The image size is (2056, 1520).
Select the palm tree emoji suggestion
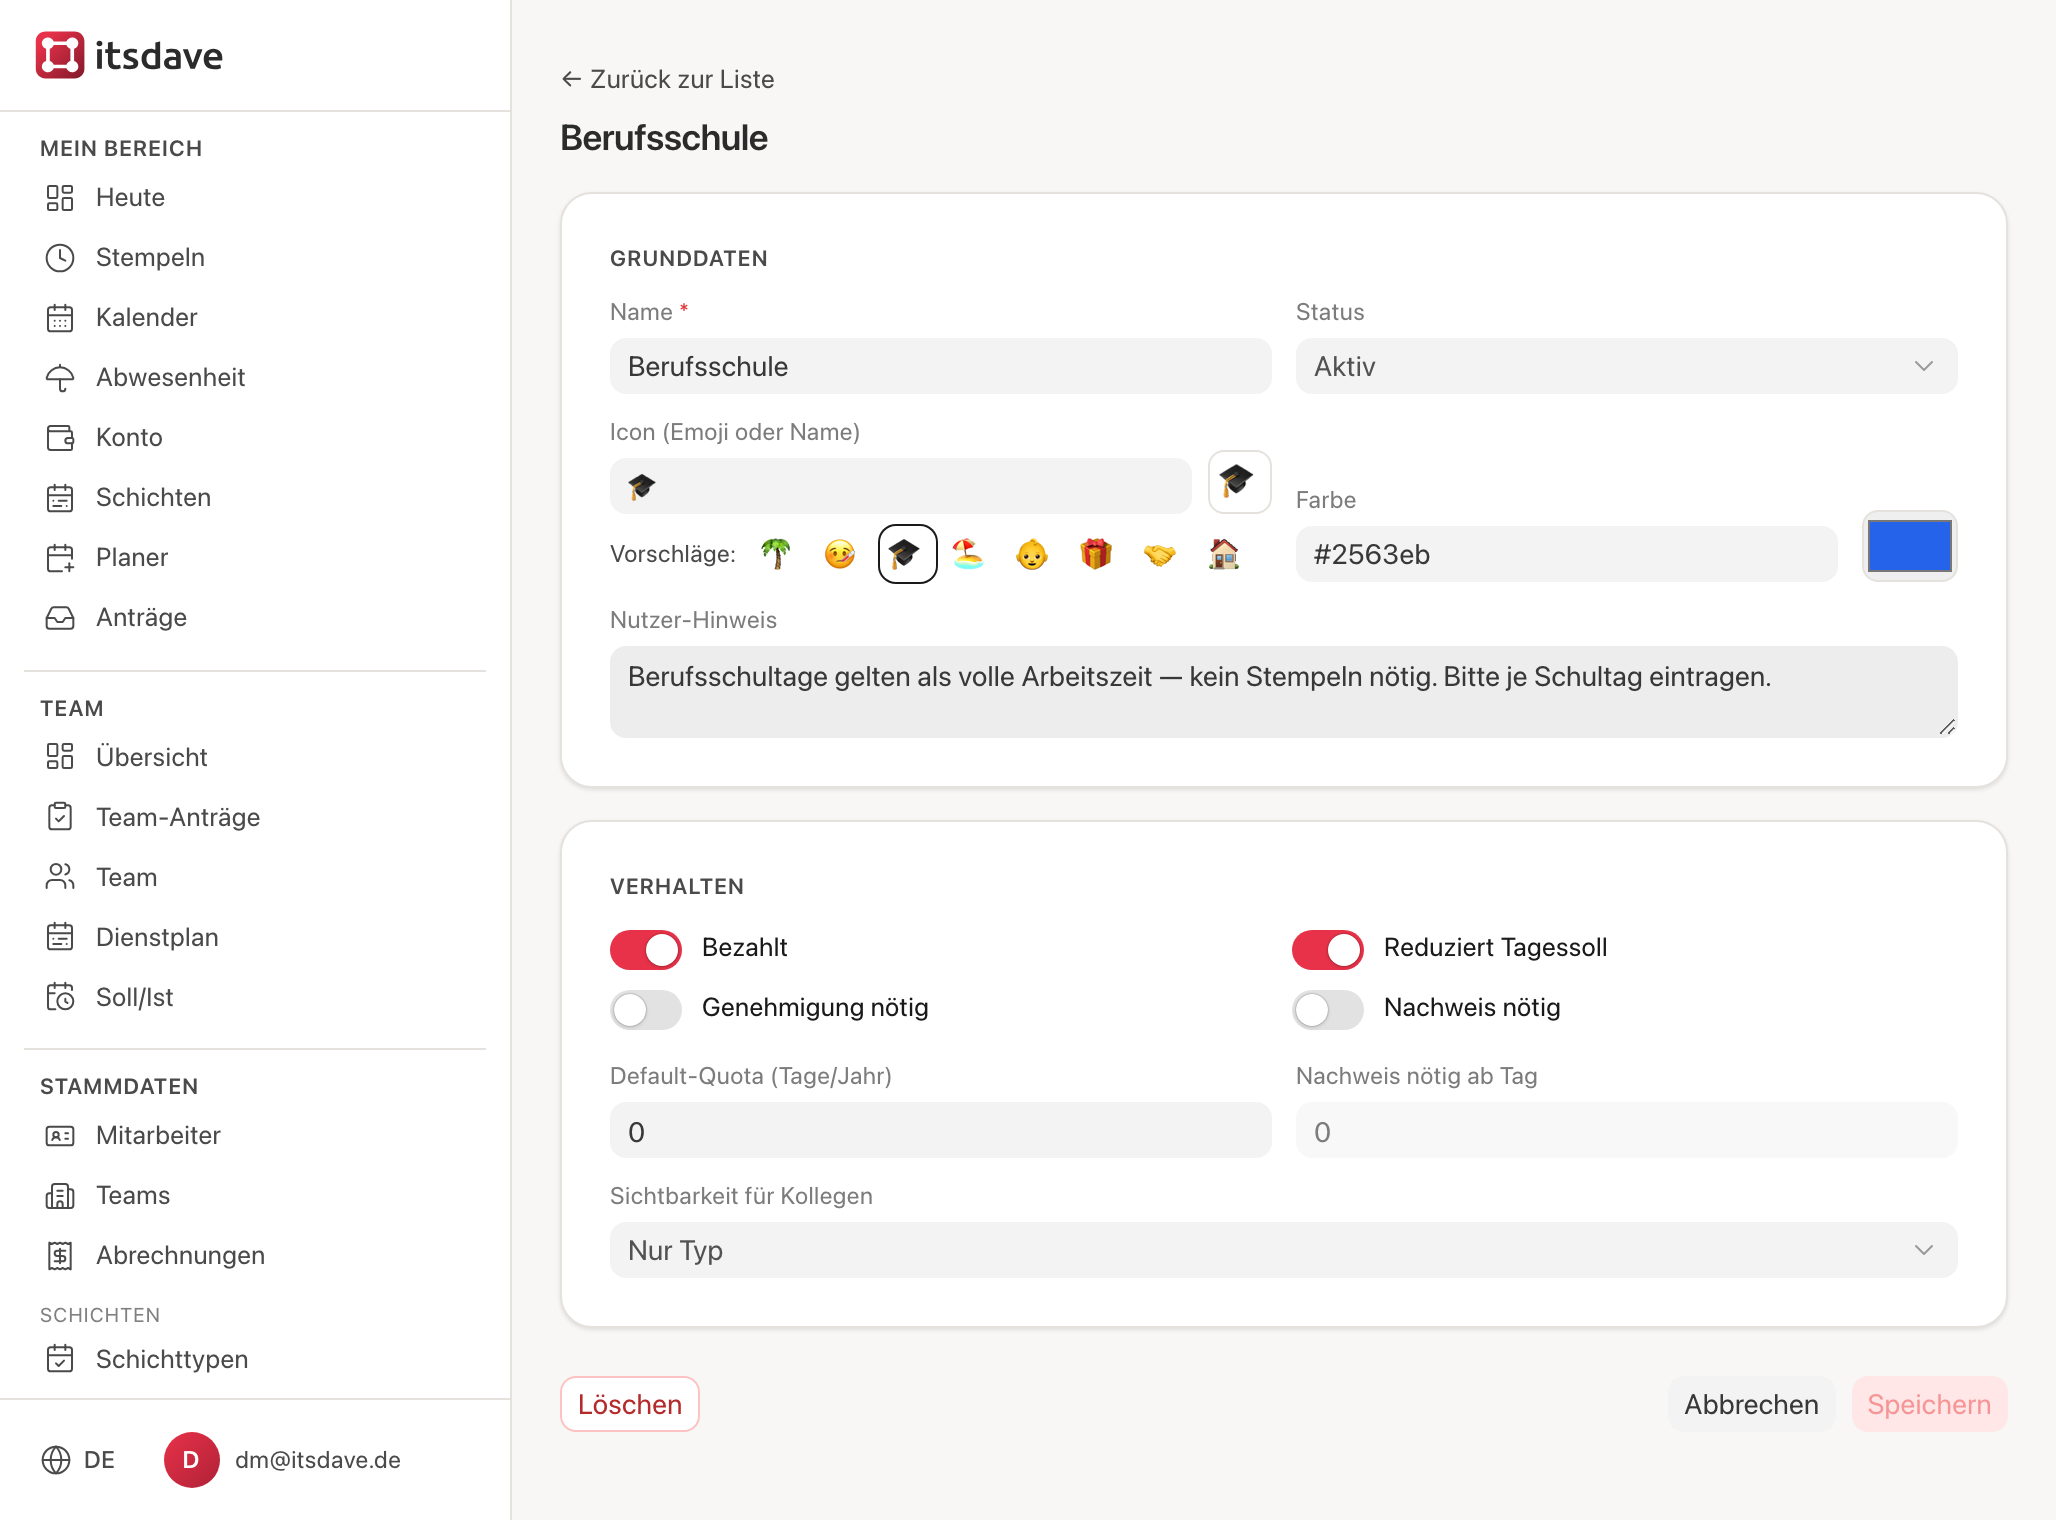pyautogui.click(x=776, y=554)
